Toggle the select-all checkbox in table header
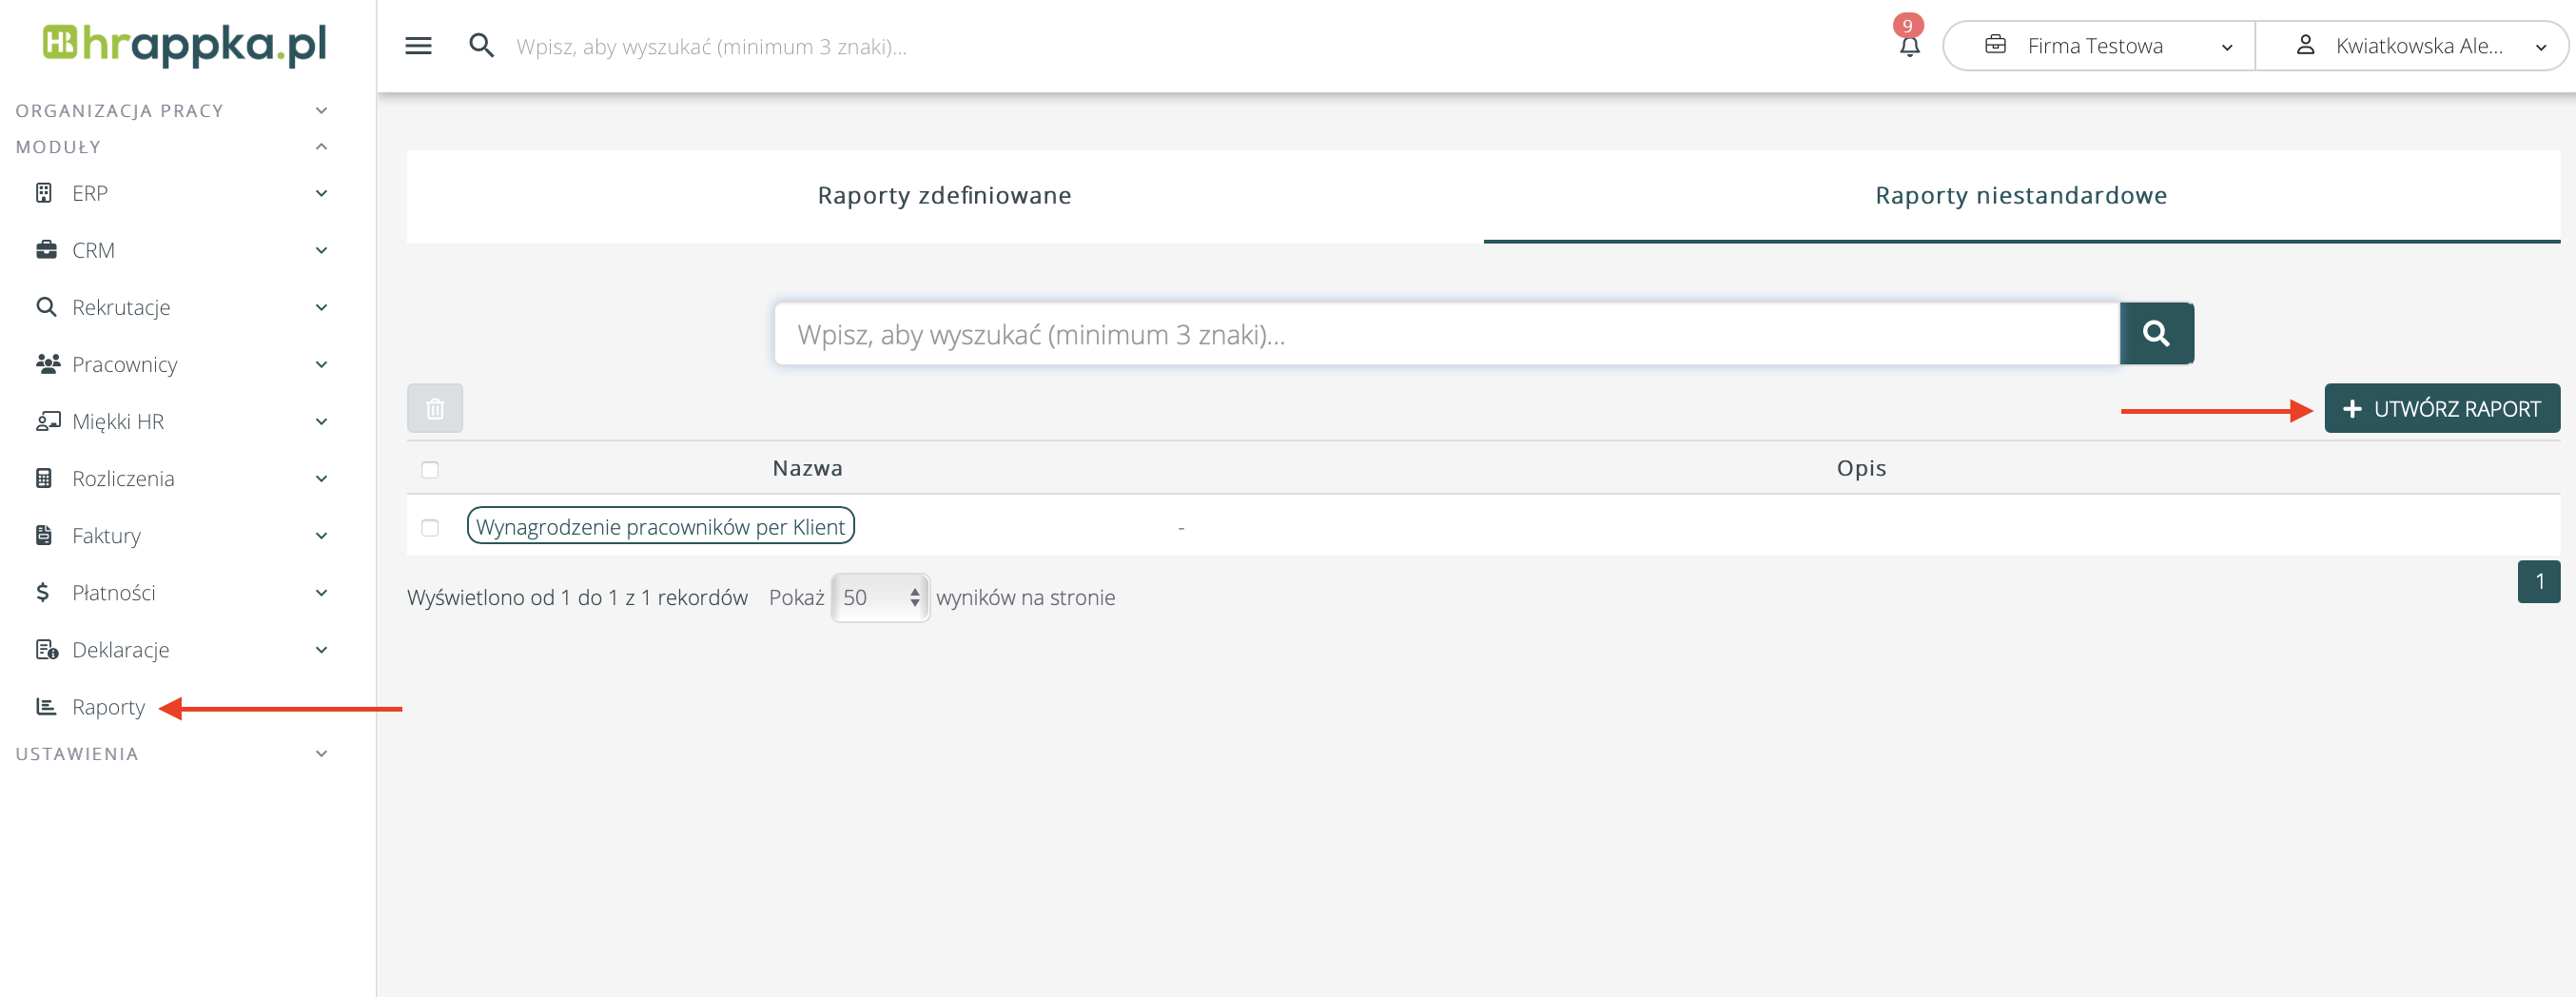Screen dimensions: 2576x997 pos(430,469)
